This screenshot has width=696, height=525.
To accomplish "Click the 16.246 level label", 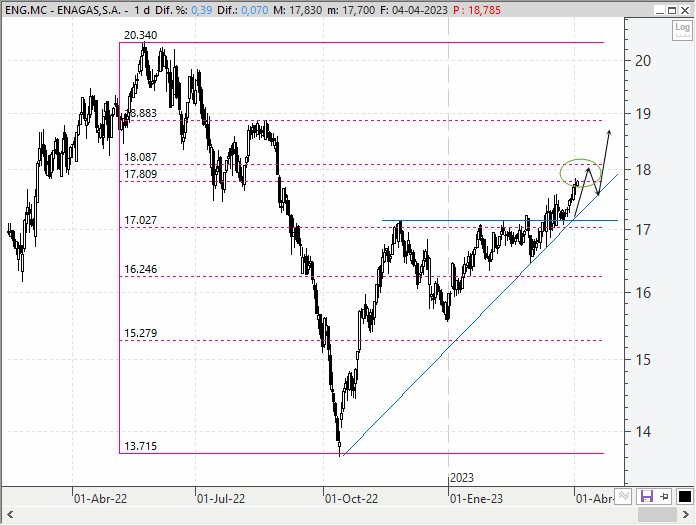I will pos(140,269).
